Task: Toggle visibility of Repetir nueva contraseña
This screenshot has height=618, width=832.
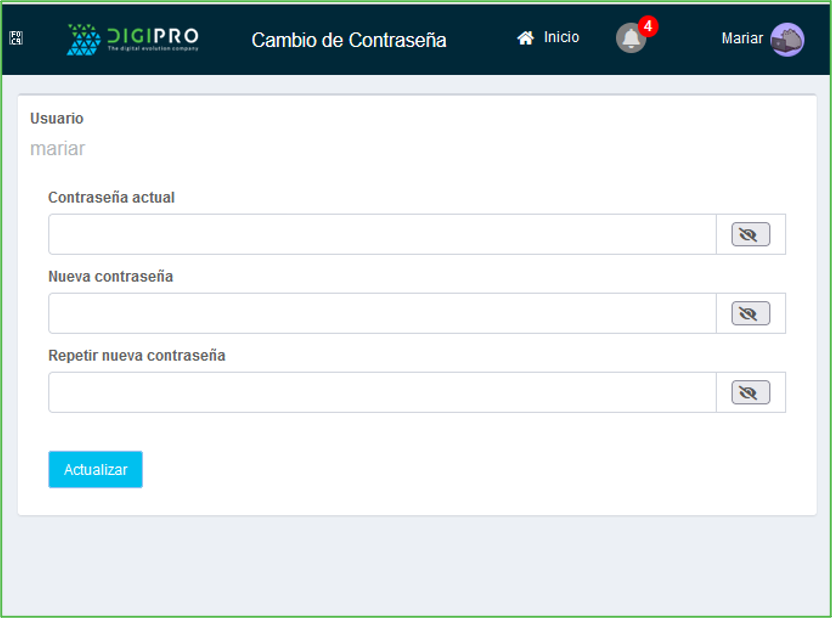Action: coord(750,393)
